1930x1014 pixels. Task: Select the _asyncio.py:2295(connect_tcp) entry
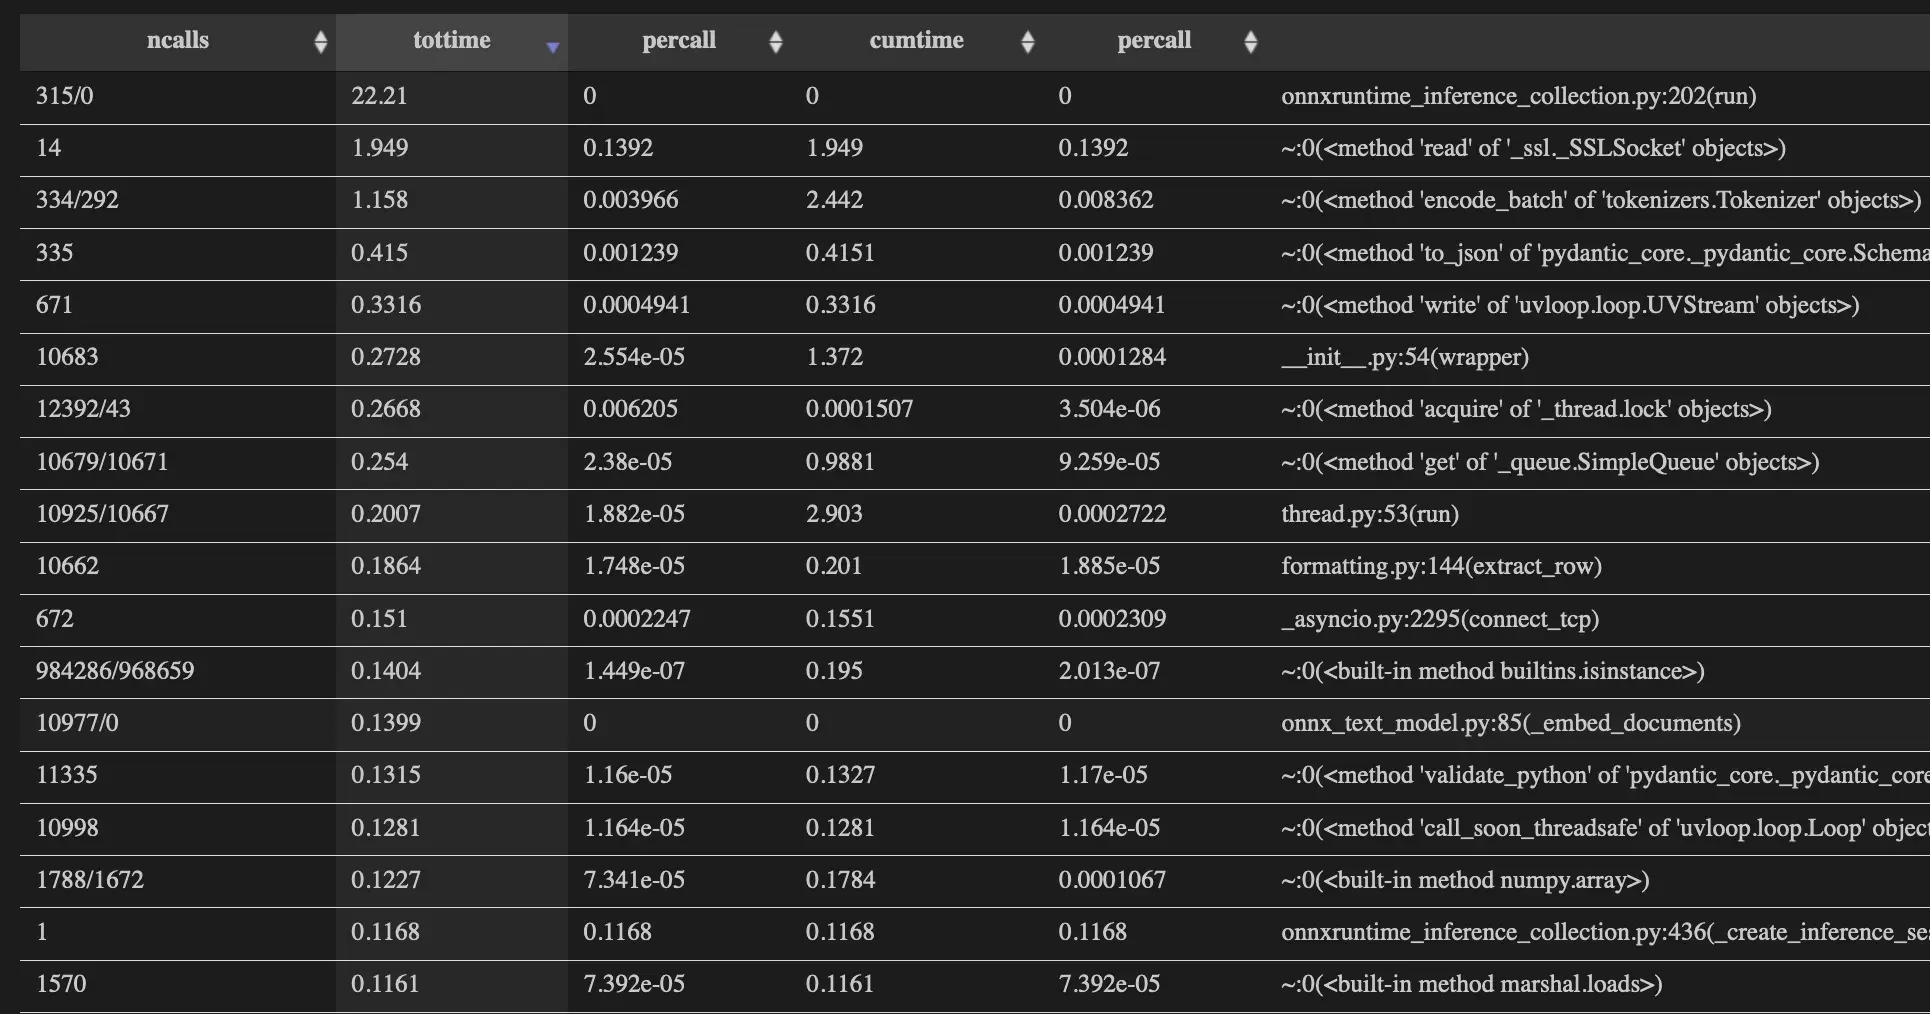(x=1440, y=619)
